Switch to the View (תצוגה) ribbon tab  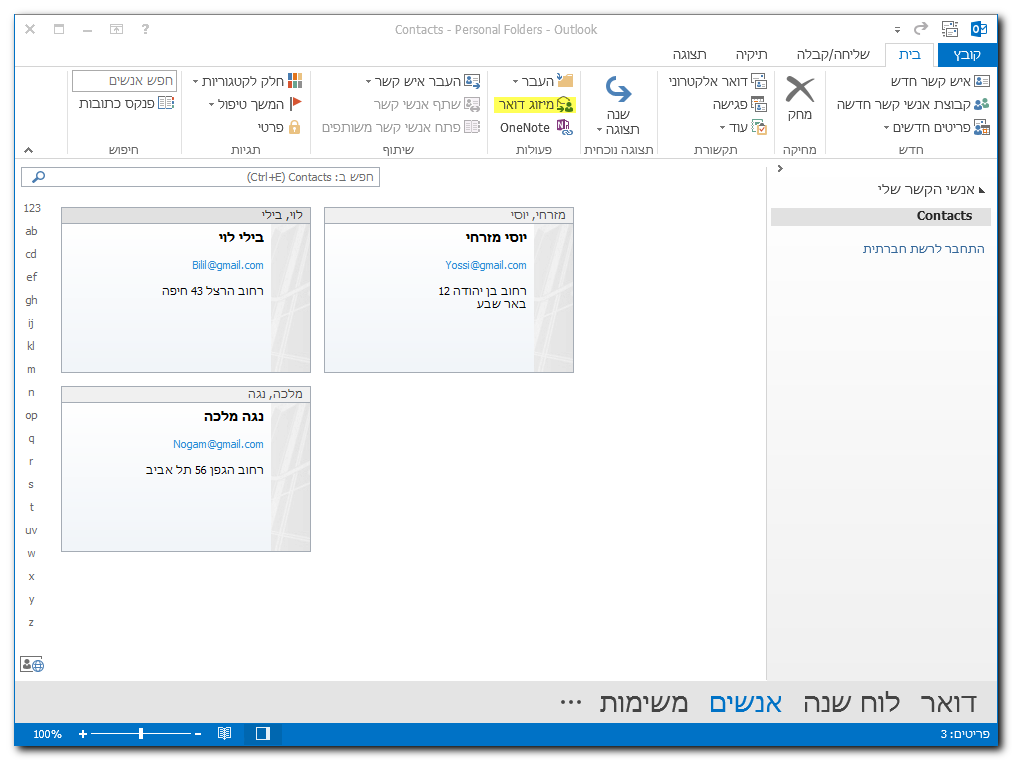pos(689,54)
